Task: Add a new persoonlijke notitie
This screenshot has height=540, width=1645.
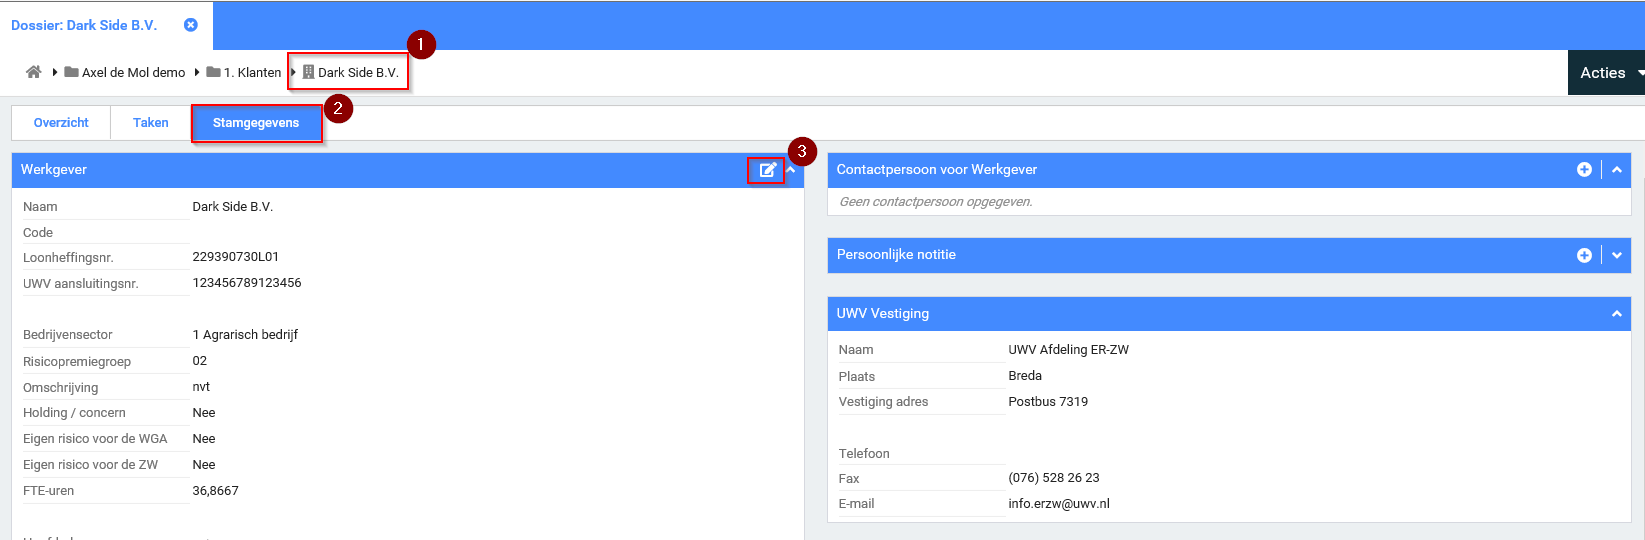Action: (x=1584, y=255)
